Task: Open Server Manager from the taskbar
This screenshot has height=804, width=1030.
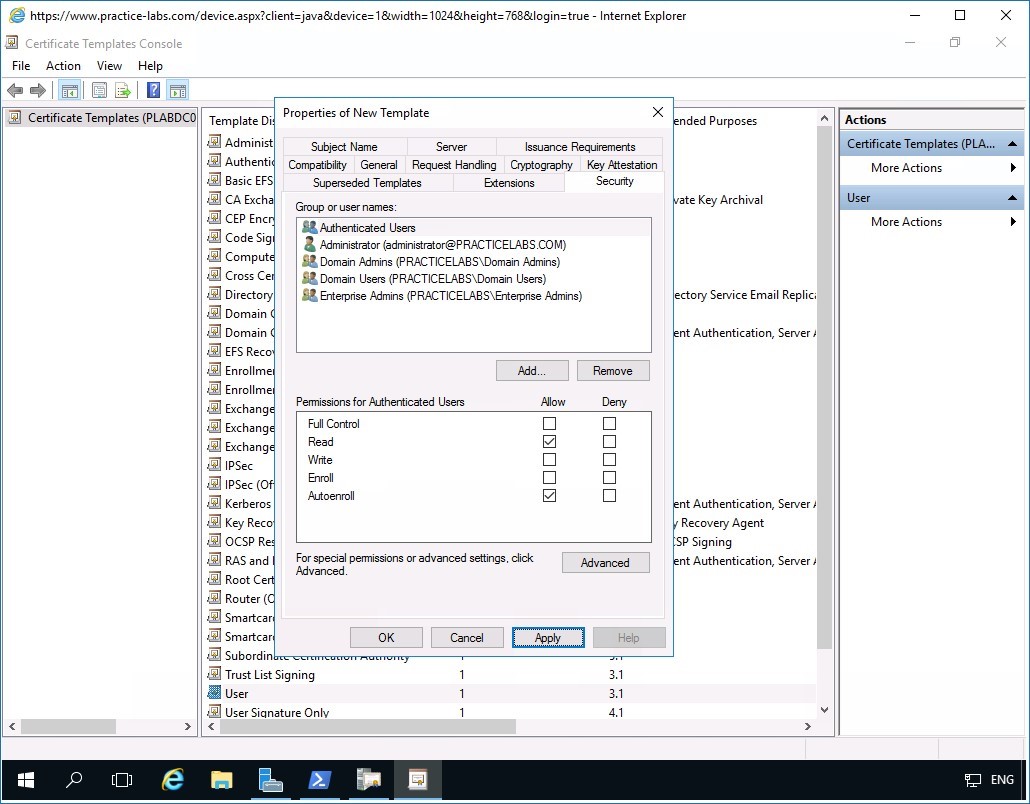Action: coord(270,780)
